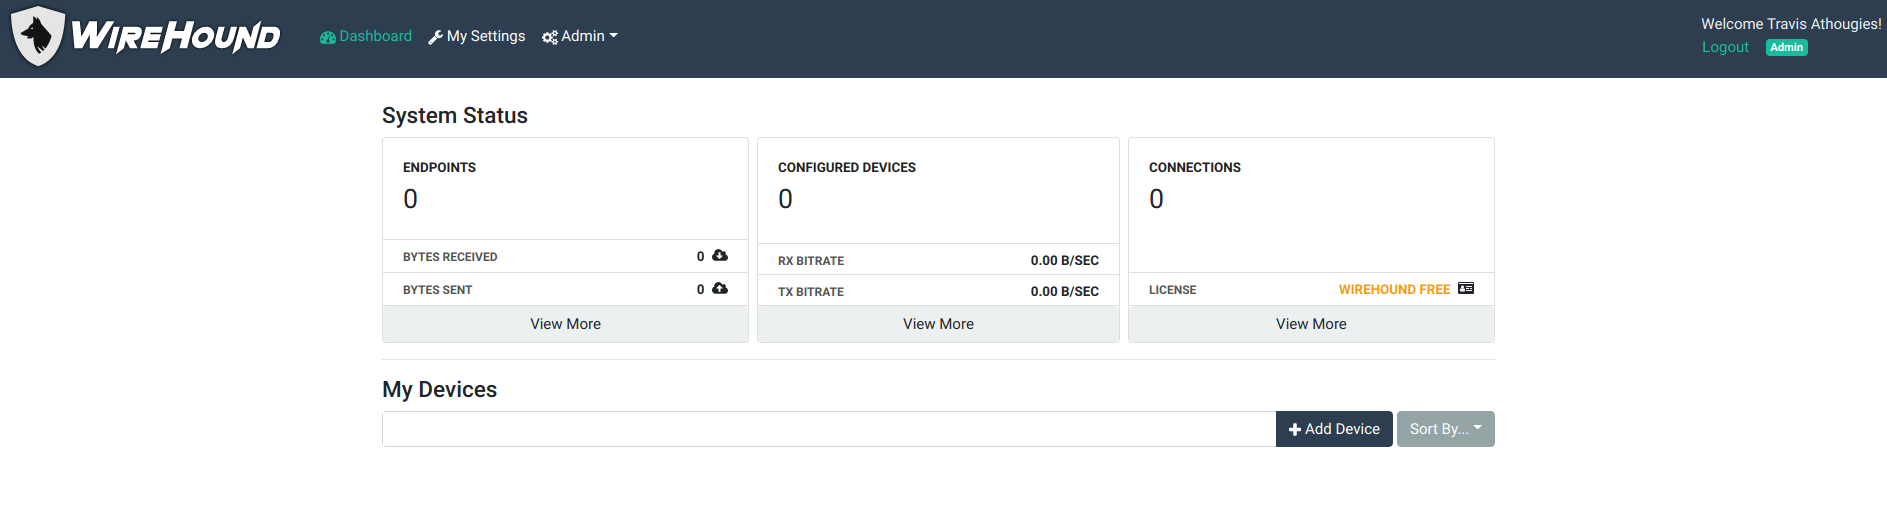The width and height of the screenshot is (1887, 529).
Task: Focus the My Devices search field
Action: point(828,429)
